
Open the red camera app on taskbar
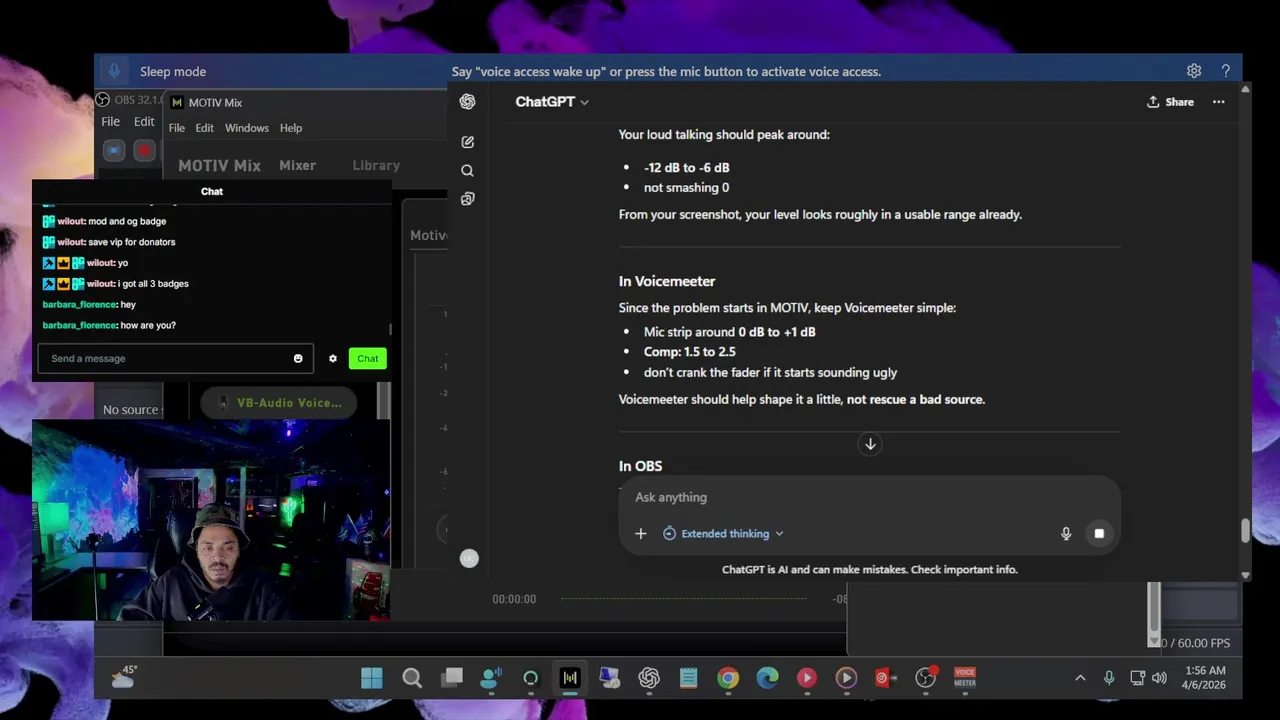884,678
